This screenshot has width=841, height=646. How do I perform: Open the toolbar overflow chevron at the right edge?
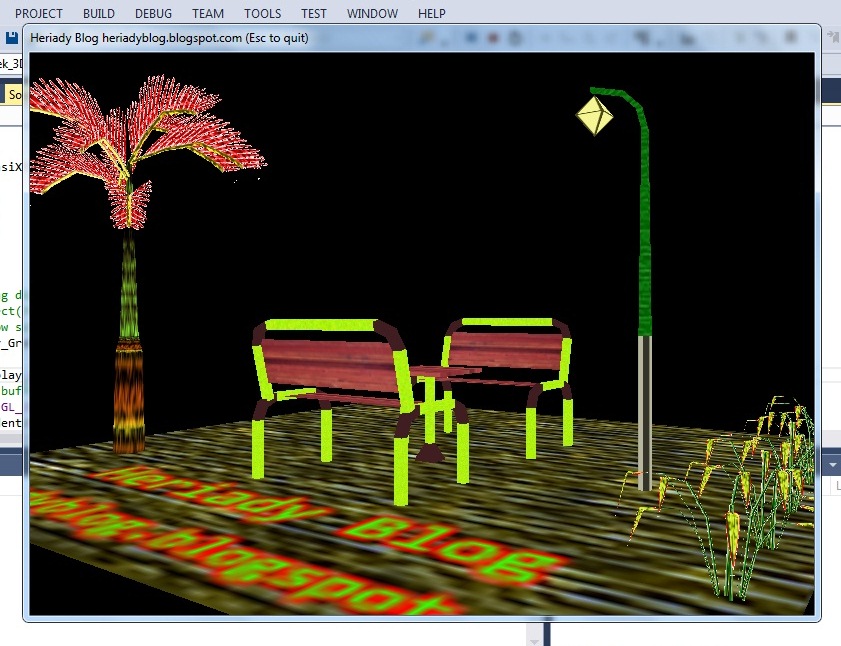831,36
